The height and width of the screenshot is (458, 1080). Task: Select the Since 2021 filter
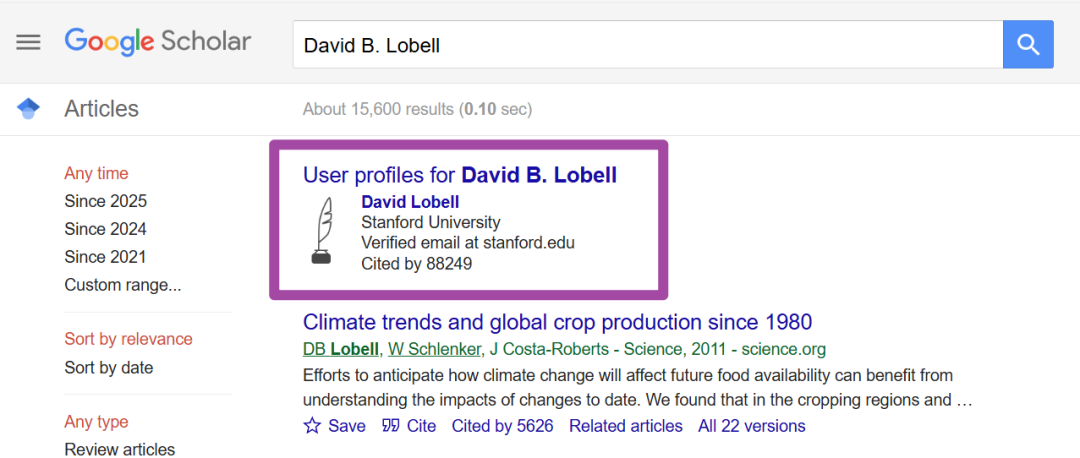105,257
